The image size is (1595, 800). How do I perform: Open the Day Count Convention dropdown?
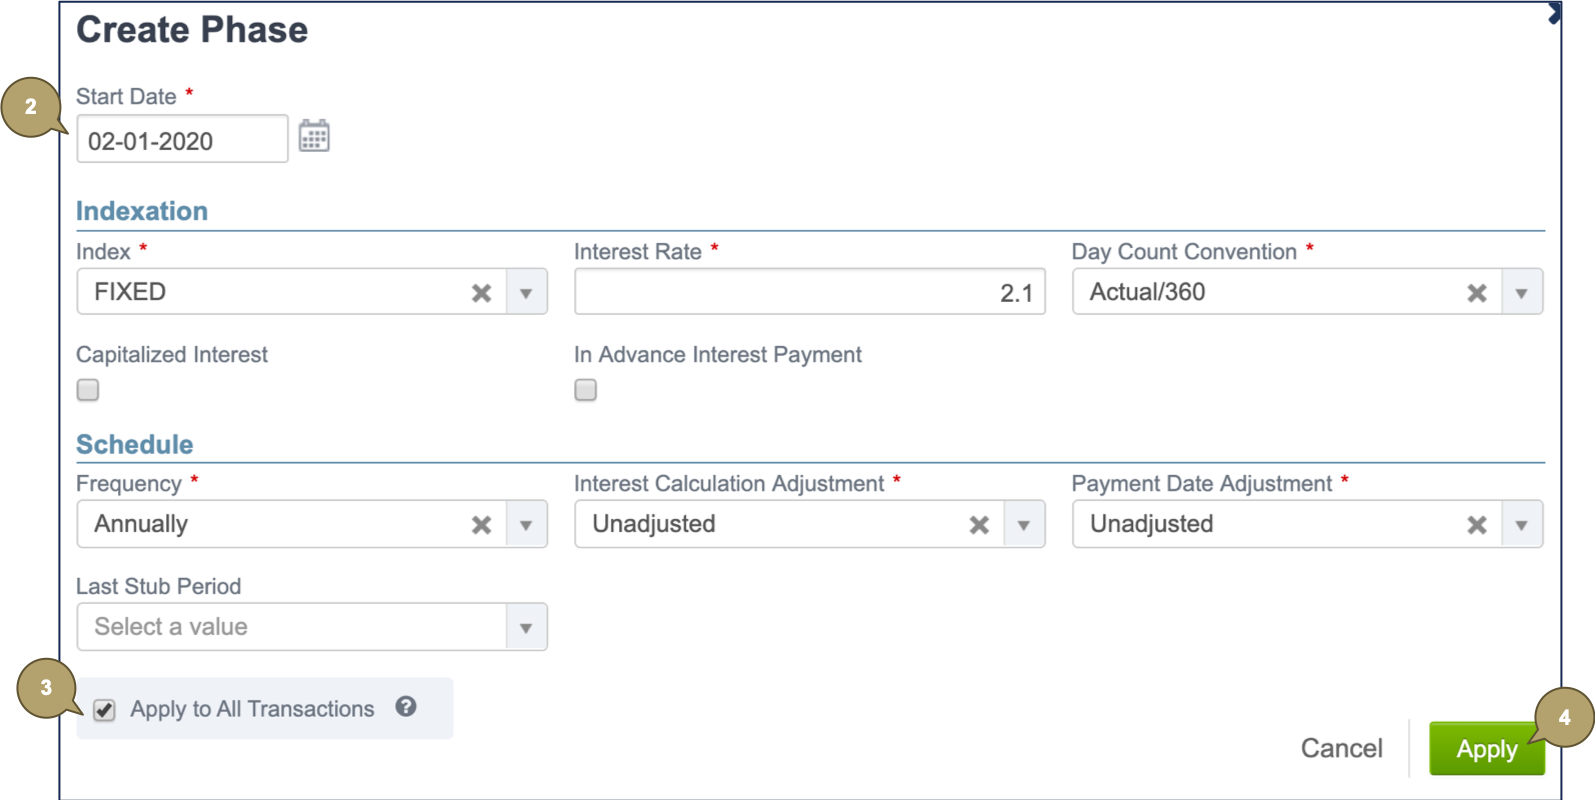[1521, 293]
